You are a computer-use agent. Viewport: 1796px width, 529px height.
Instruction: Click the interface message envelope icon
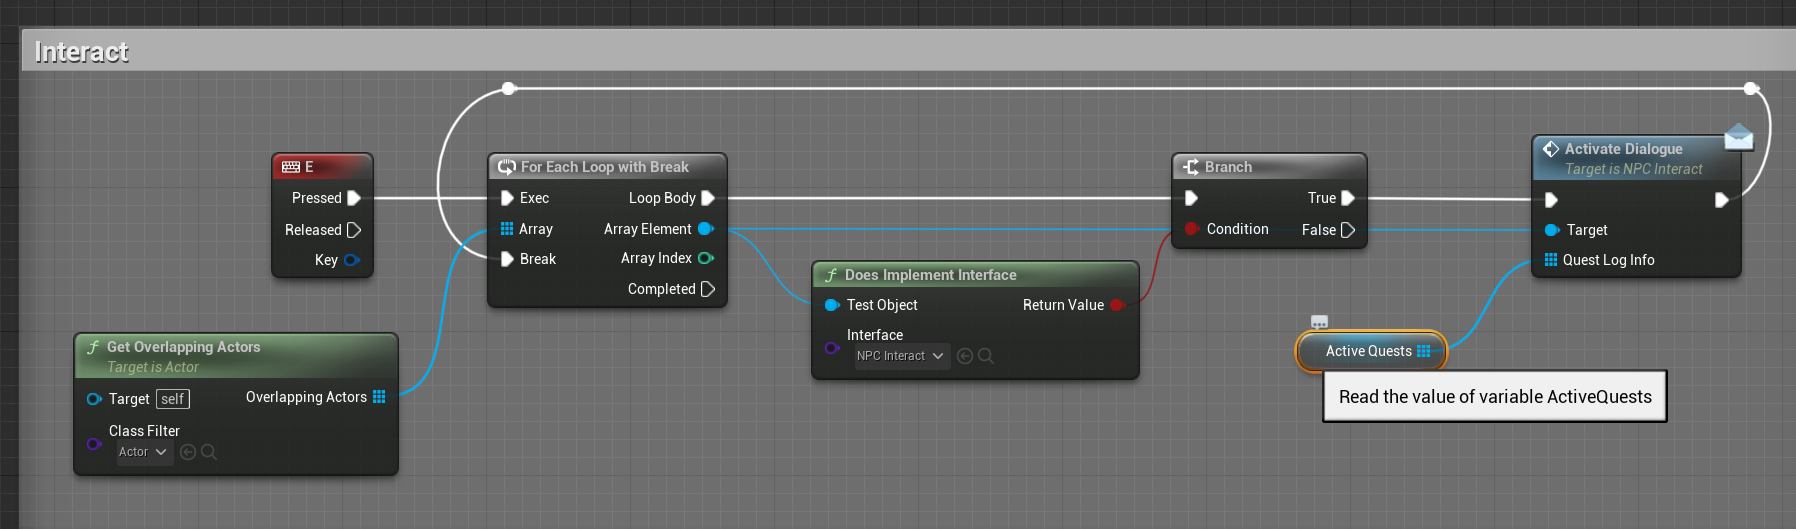(1739, 136)
